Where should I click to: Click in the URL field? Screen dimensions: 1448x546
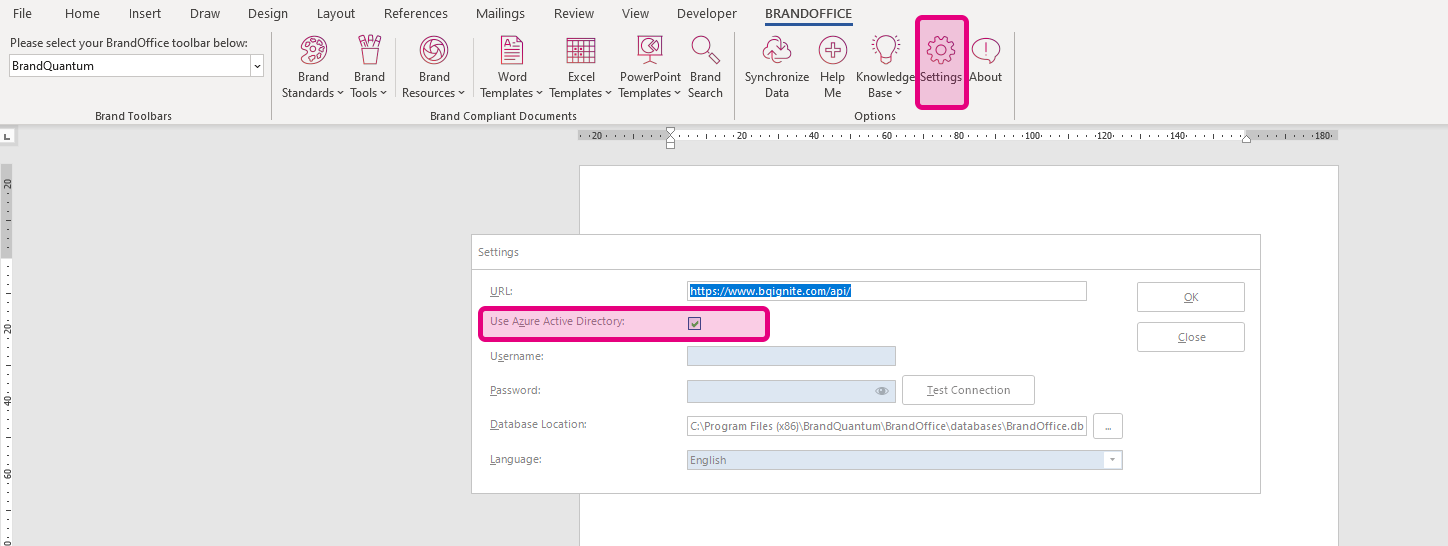point(887,291)
